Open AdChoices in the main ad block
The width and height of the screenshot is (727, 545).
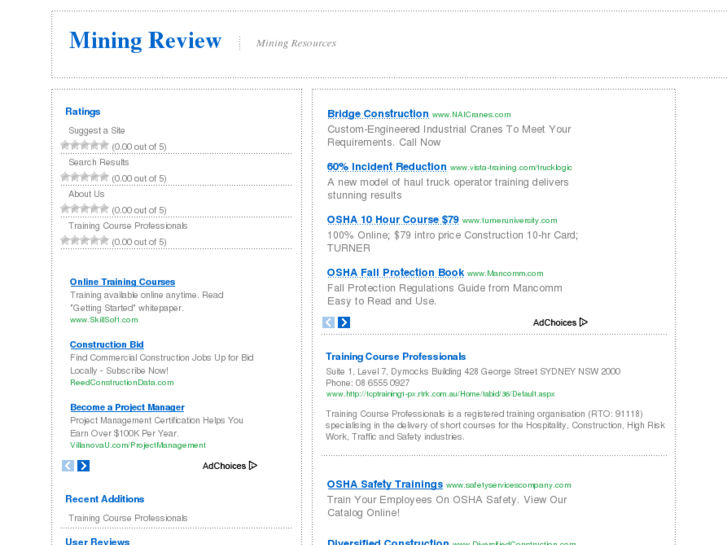tap(560, 322)
